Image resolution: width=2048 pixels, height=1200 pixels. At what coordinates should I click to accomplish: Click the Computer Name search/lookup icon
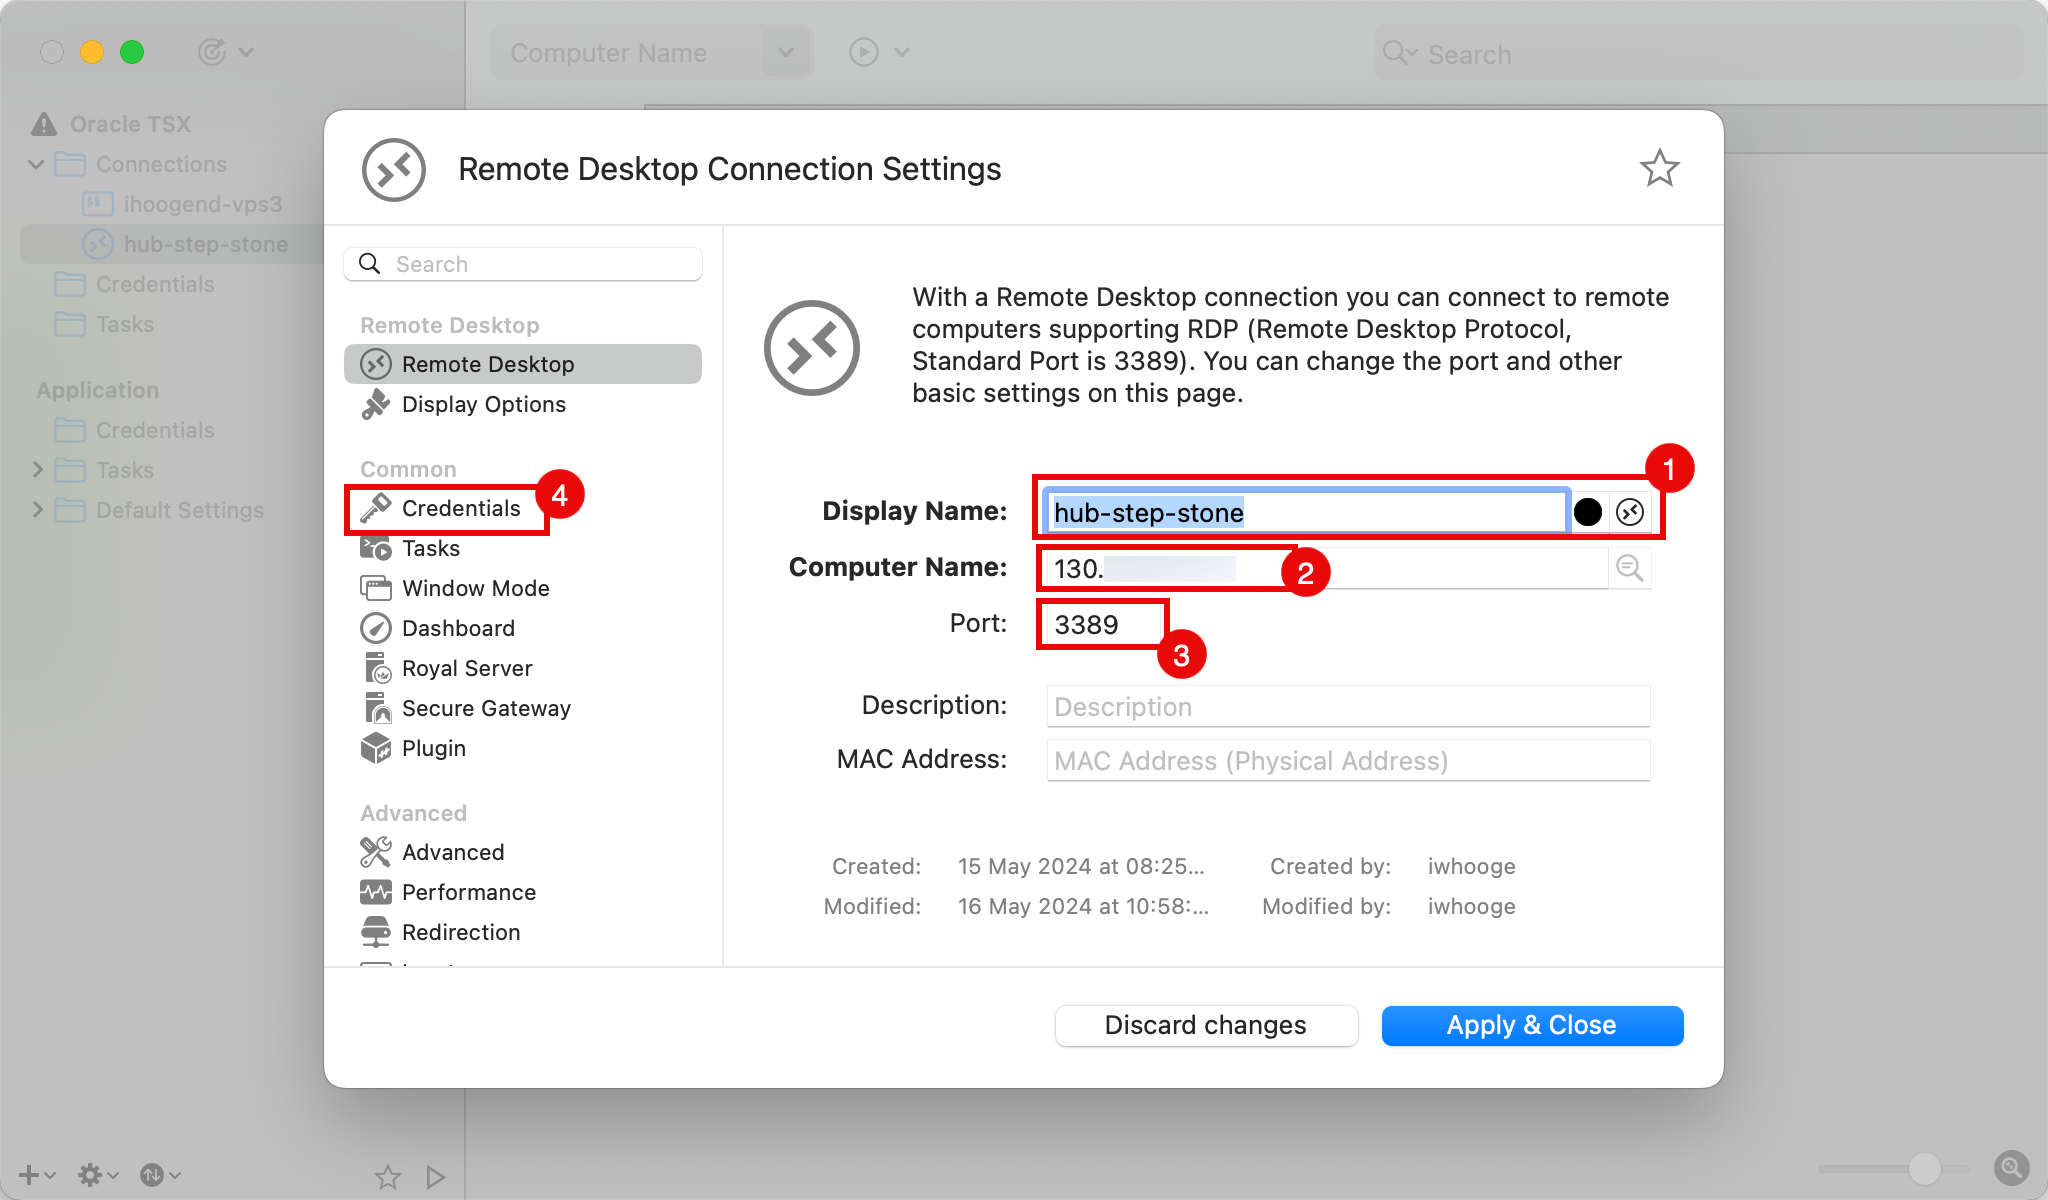[1630, 567]
